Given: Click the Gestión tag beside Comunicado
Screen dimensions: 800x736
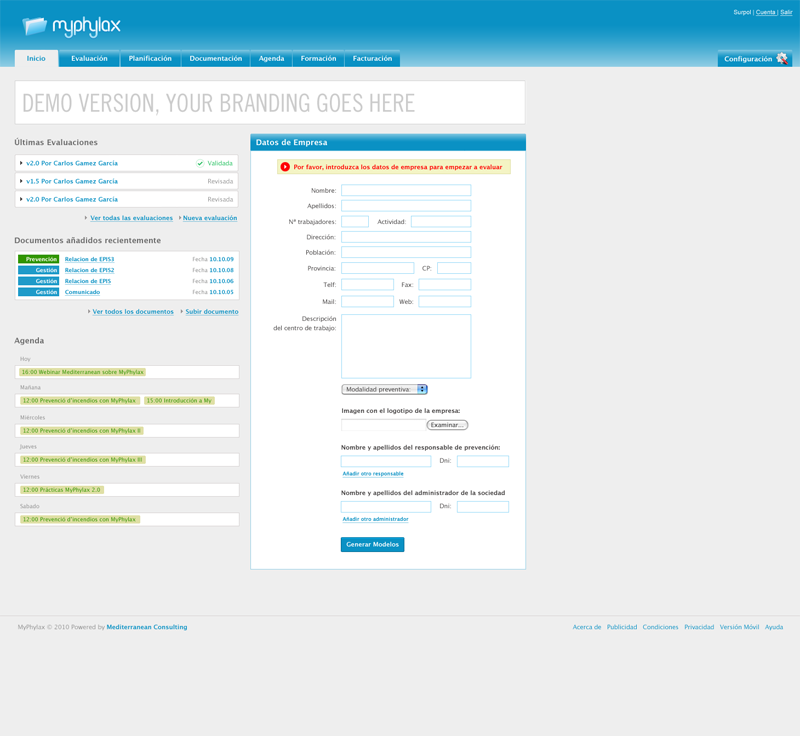Looking at the screenshot, I should tap(39, 292).
